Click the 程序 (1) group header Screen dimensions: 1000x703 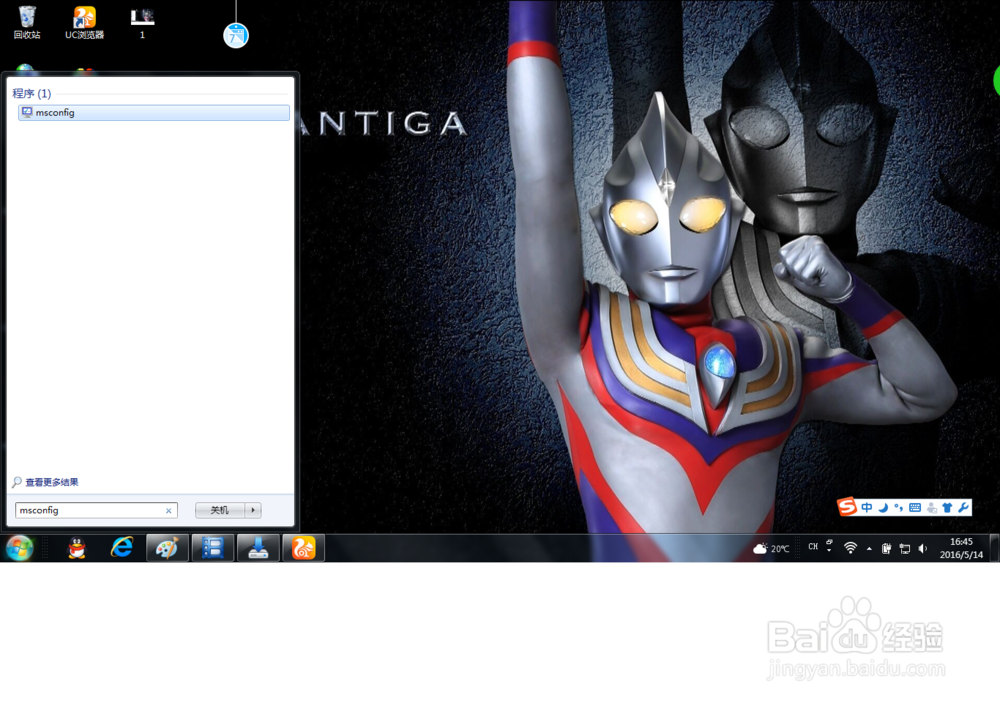click(32, 93)
